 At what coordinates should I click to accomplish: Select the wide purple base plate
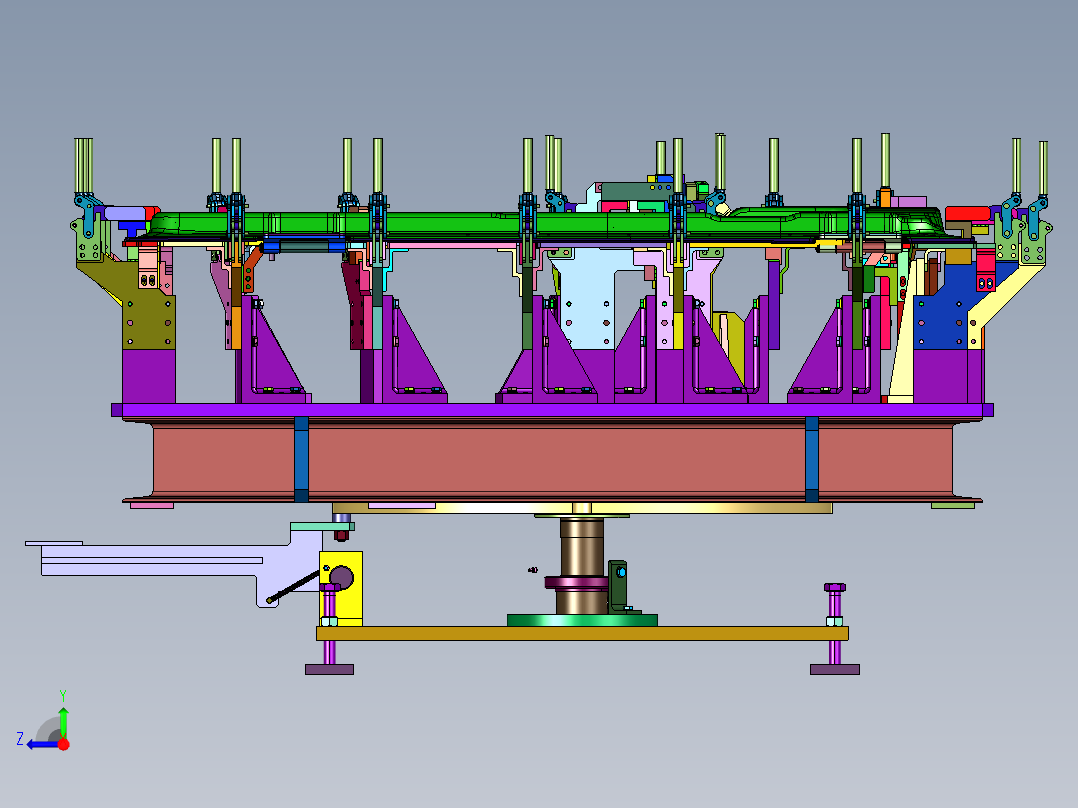point(552,410)
